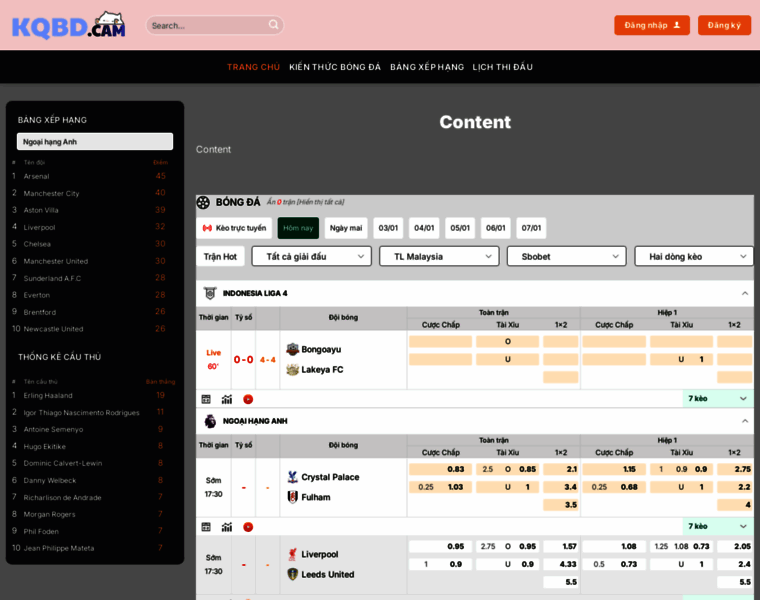760x600 pixels.
Task: Select the 05/01 date tab
Action: 460,228
